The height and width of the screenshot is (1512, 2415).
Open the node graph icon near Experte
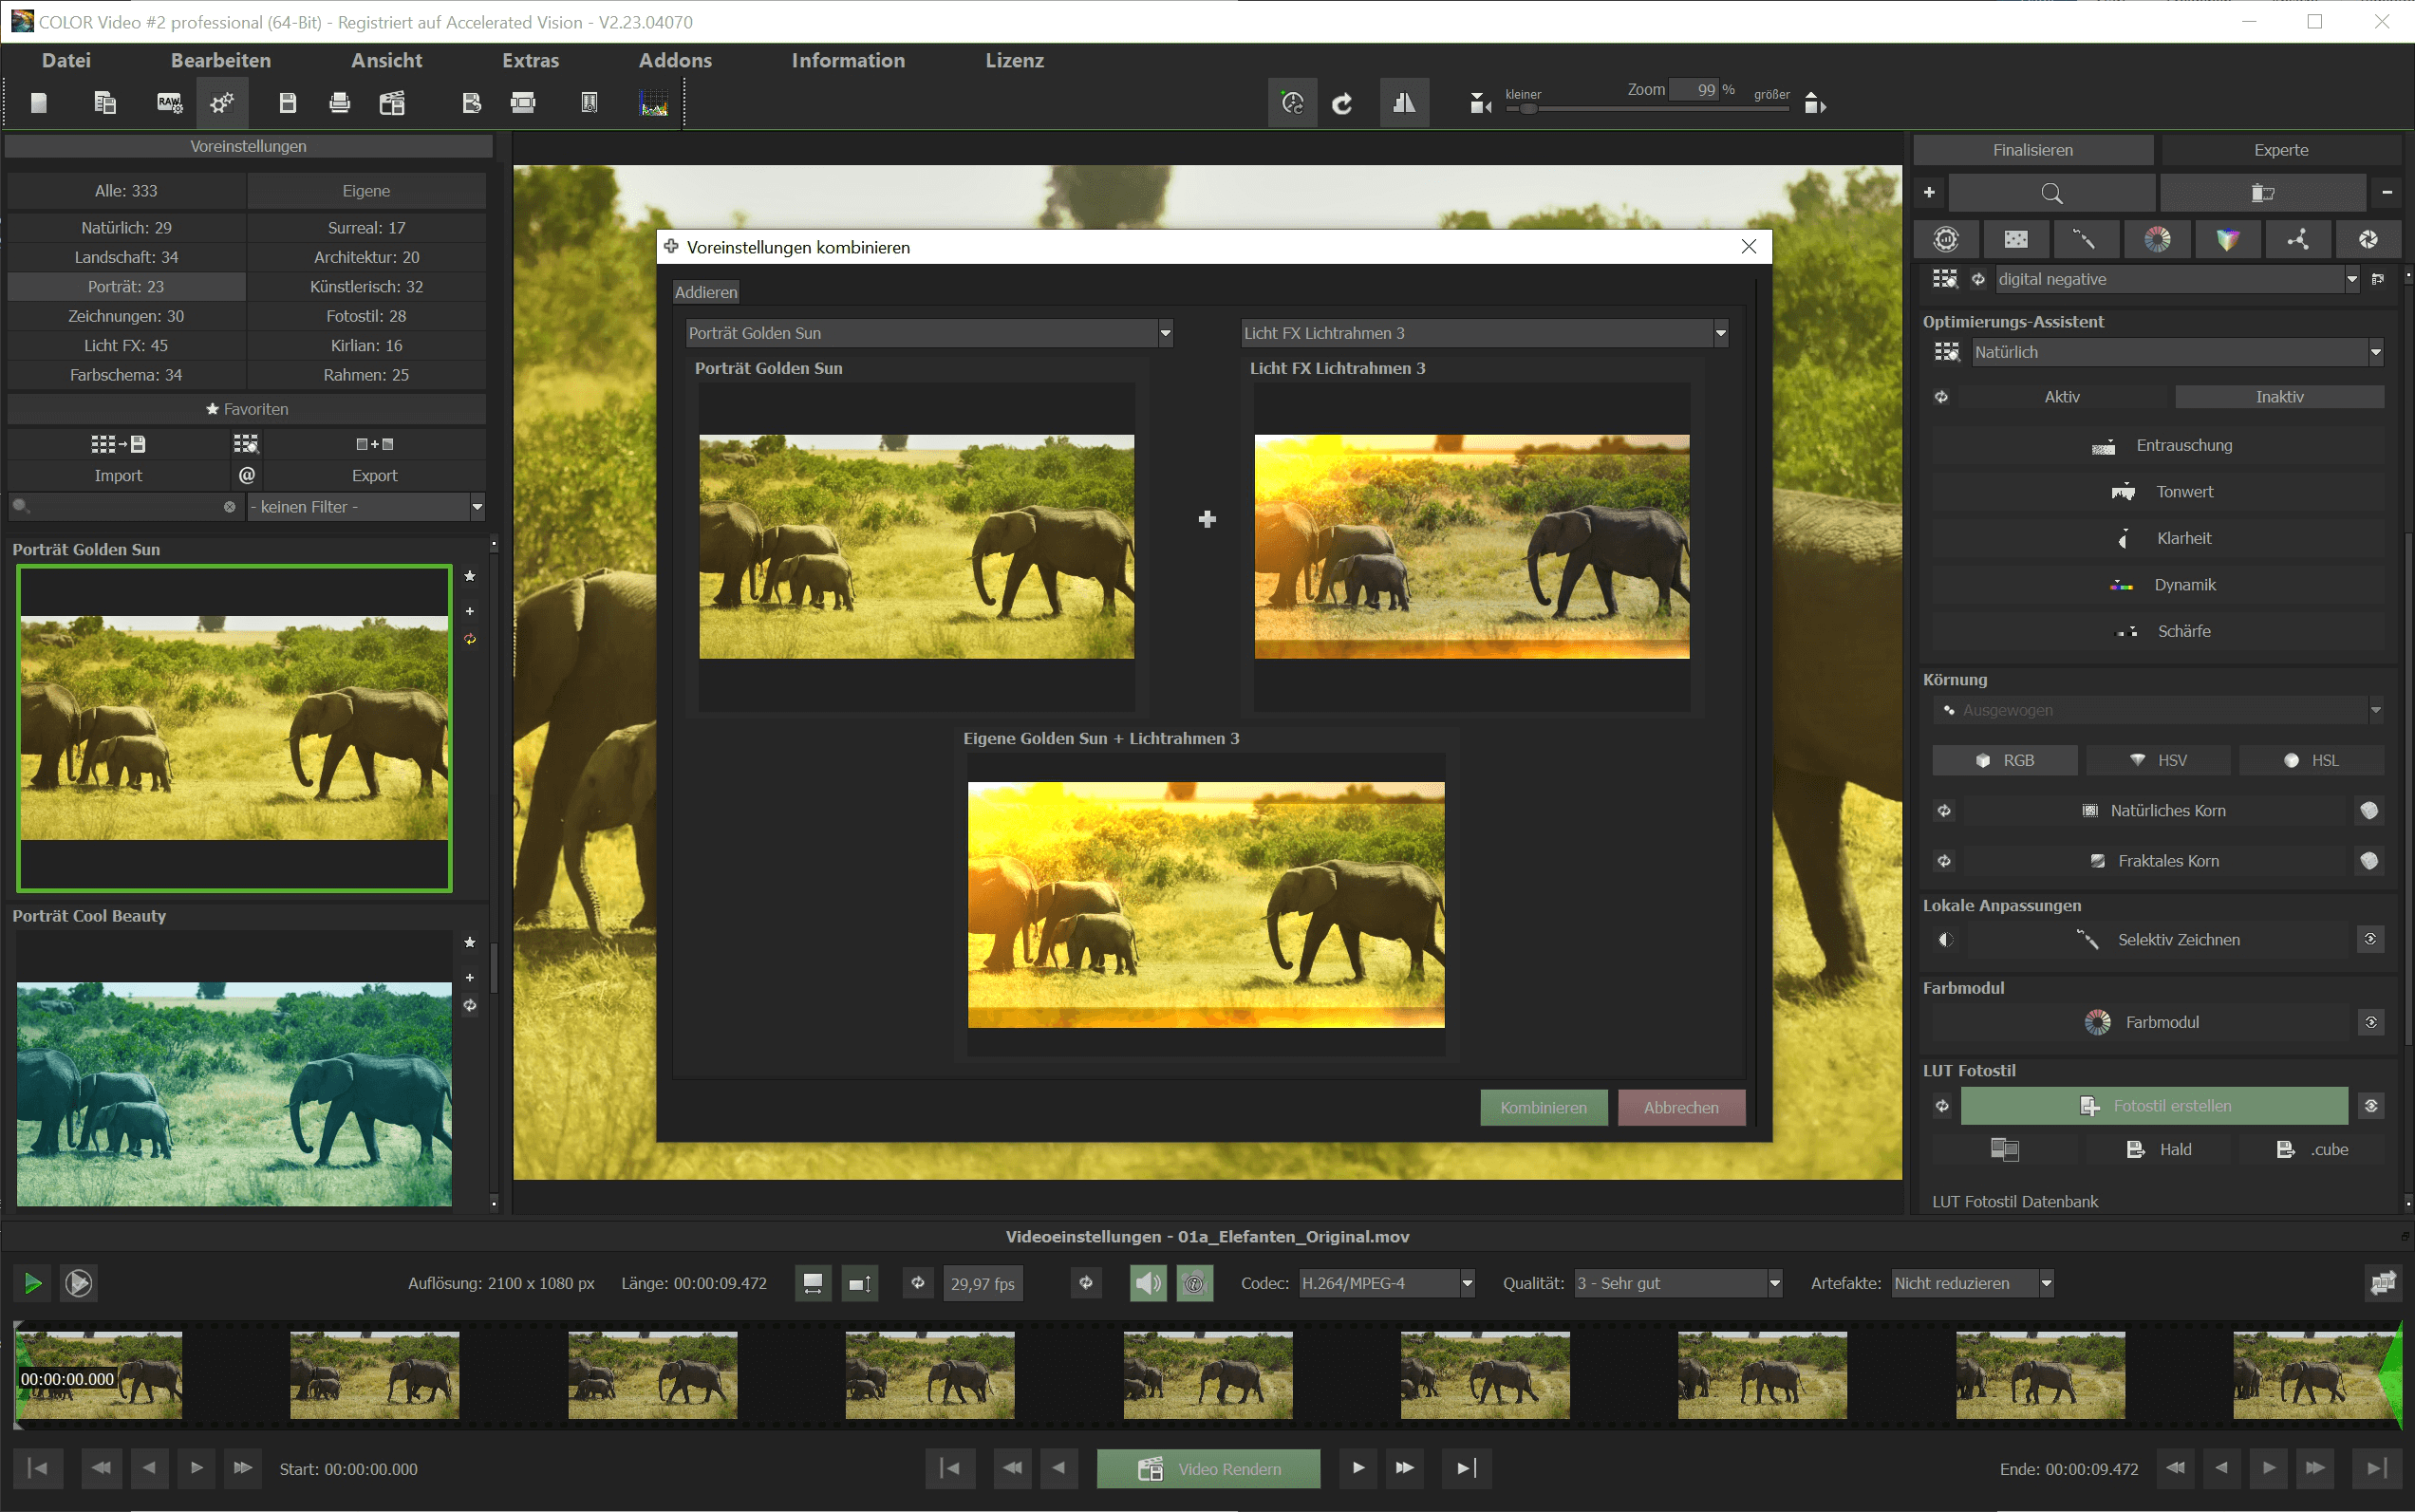(x=2299, y=239)
